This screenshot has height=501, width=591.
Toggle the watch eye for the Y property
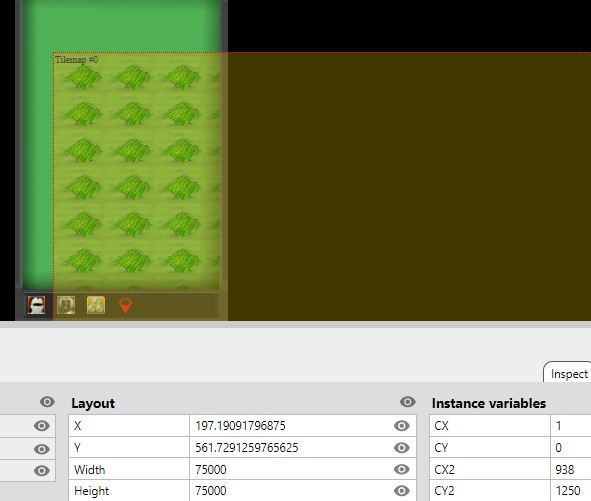401,447
